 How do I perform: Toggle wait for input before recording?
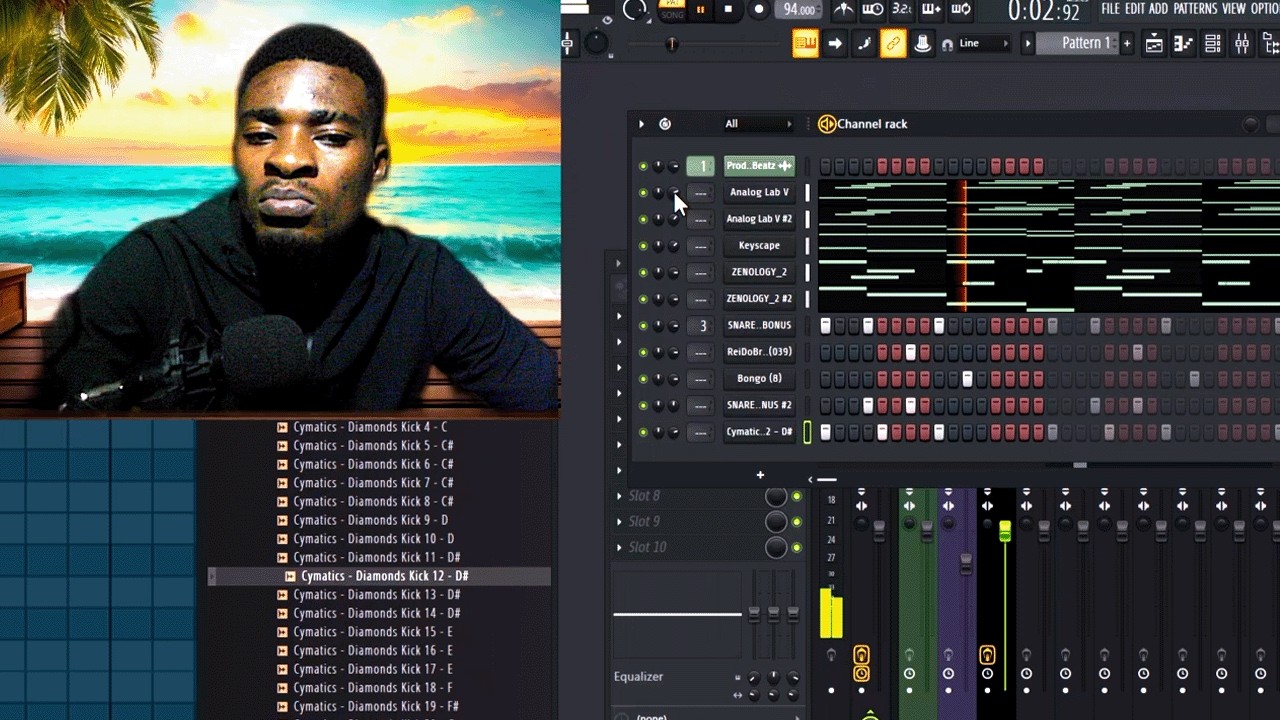[x=873, y=10]
